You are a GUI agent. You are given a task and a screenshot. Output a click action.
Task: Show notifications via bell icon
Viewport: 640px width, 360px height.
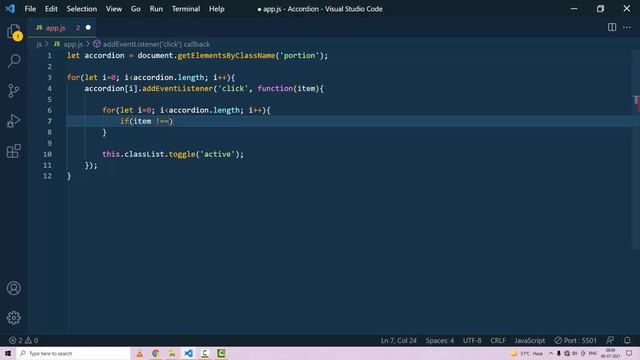point(627,340)
